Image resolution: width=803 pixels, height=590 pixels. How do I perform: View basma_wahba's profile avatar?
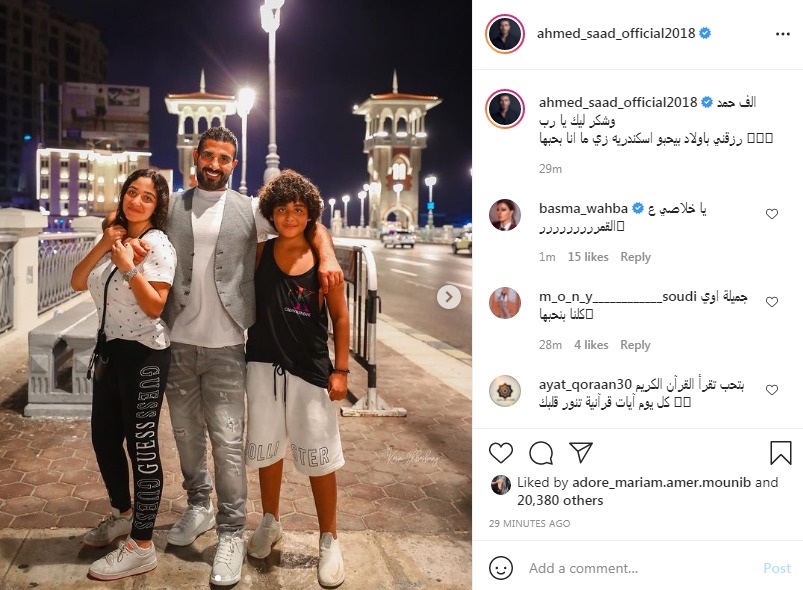[505, 215]
